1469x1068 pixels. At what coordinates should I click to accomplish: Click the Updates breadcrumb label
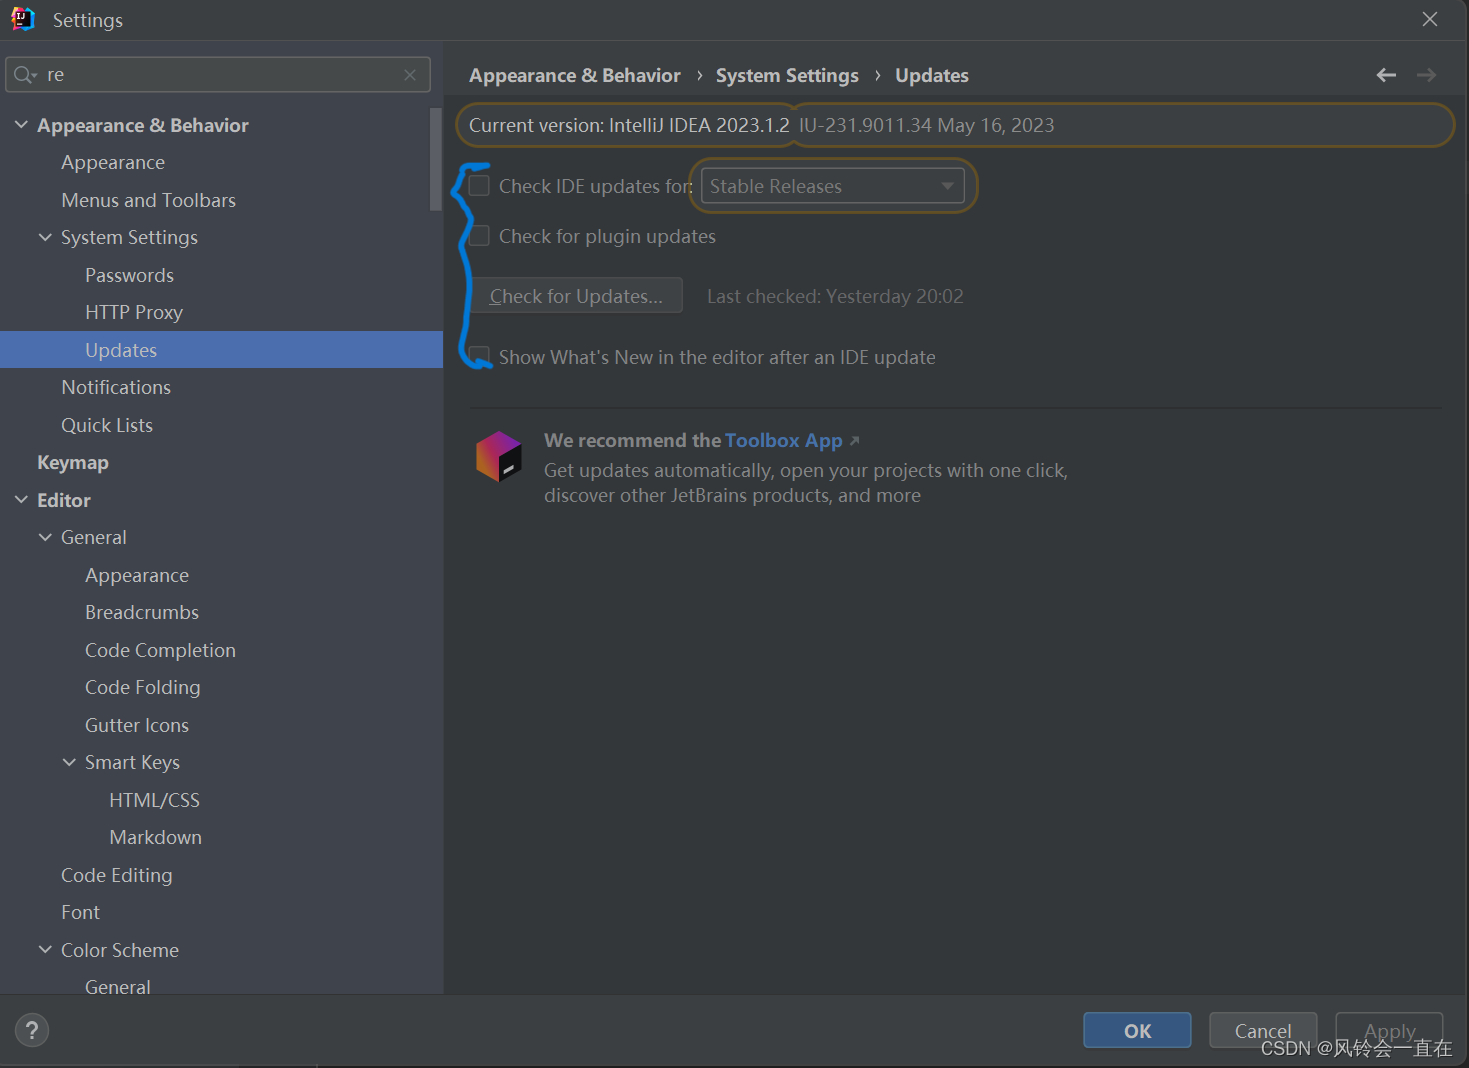[932, 75]
